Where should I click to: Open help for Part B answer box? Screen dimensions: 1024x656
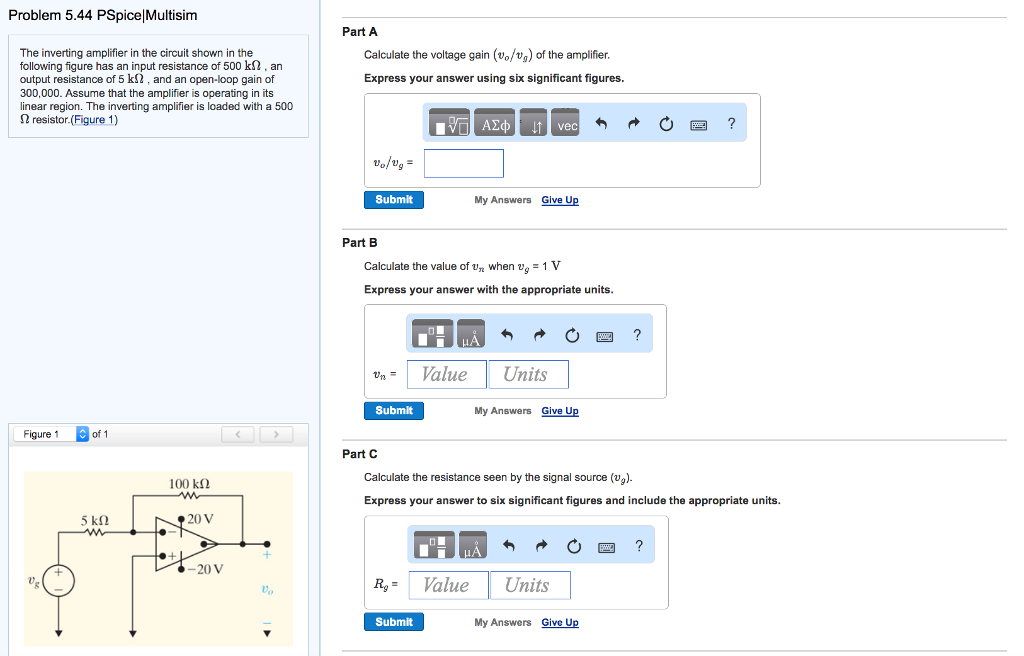tap(637, 335)
